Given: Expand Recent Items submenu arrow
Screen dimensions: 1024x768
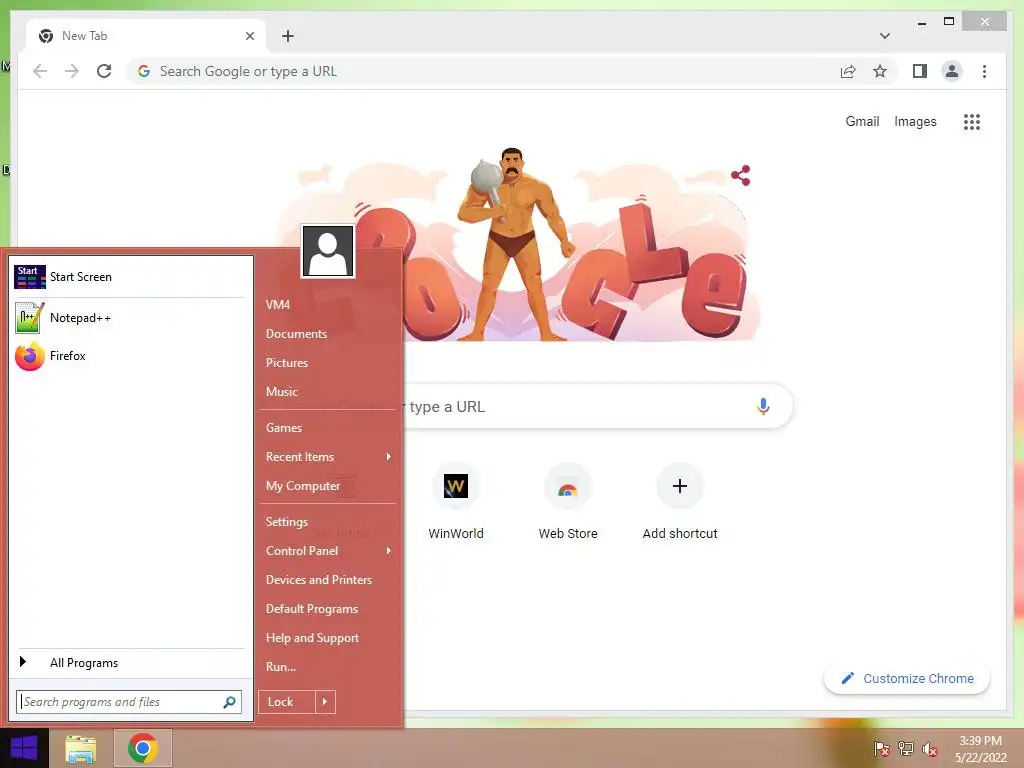Looking at the screenshot, I should 389,456.
